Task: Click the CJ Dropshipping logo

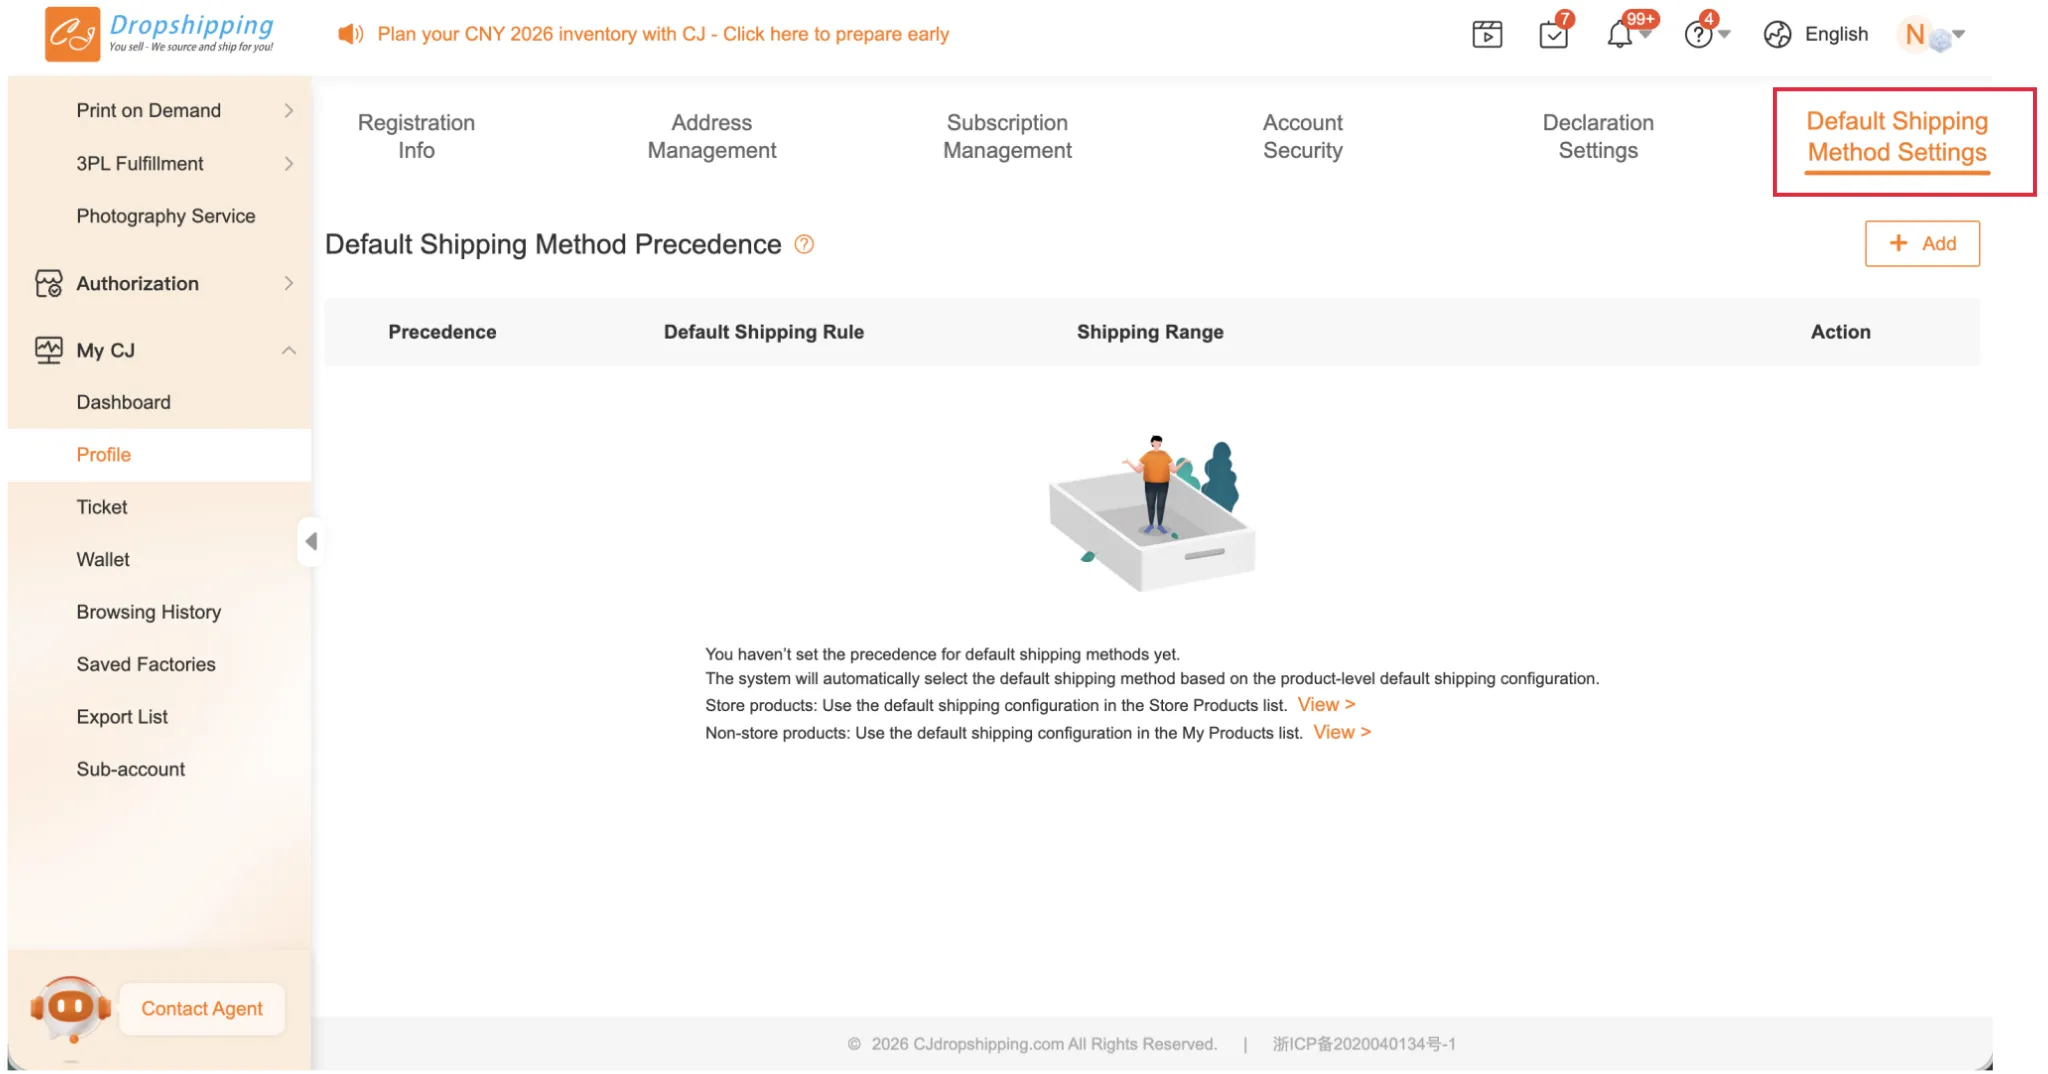Action: click(160, 34)
